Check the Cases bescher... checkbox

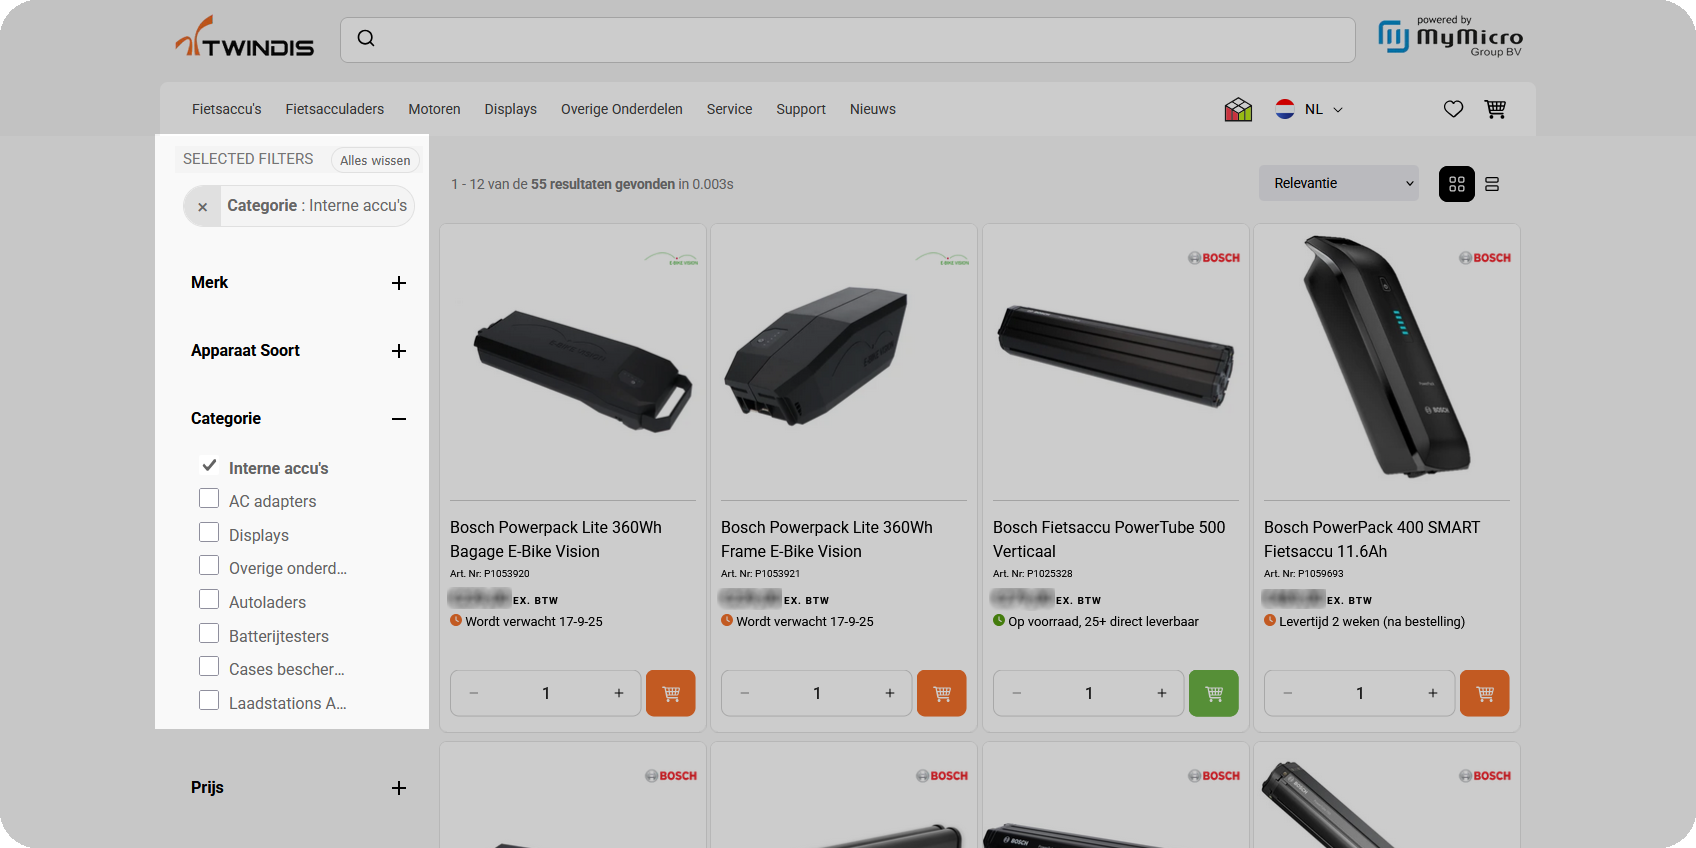(x=209, y=666)
